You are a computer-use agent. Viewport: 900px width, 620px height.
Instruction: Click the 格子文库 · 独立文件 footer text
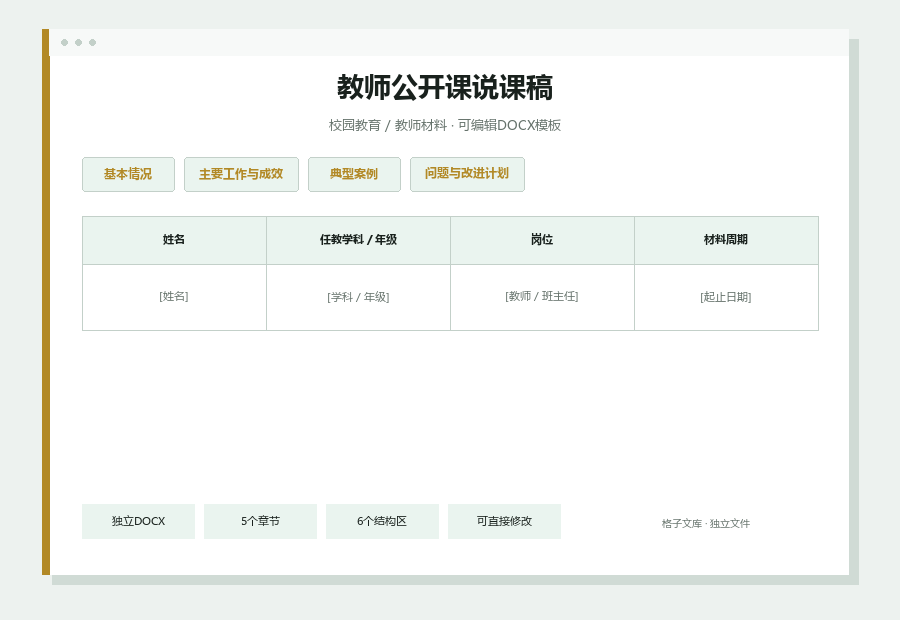point(705,524)
